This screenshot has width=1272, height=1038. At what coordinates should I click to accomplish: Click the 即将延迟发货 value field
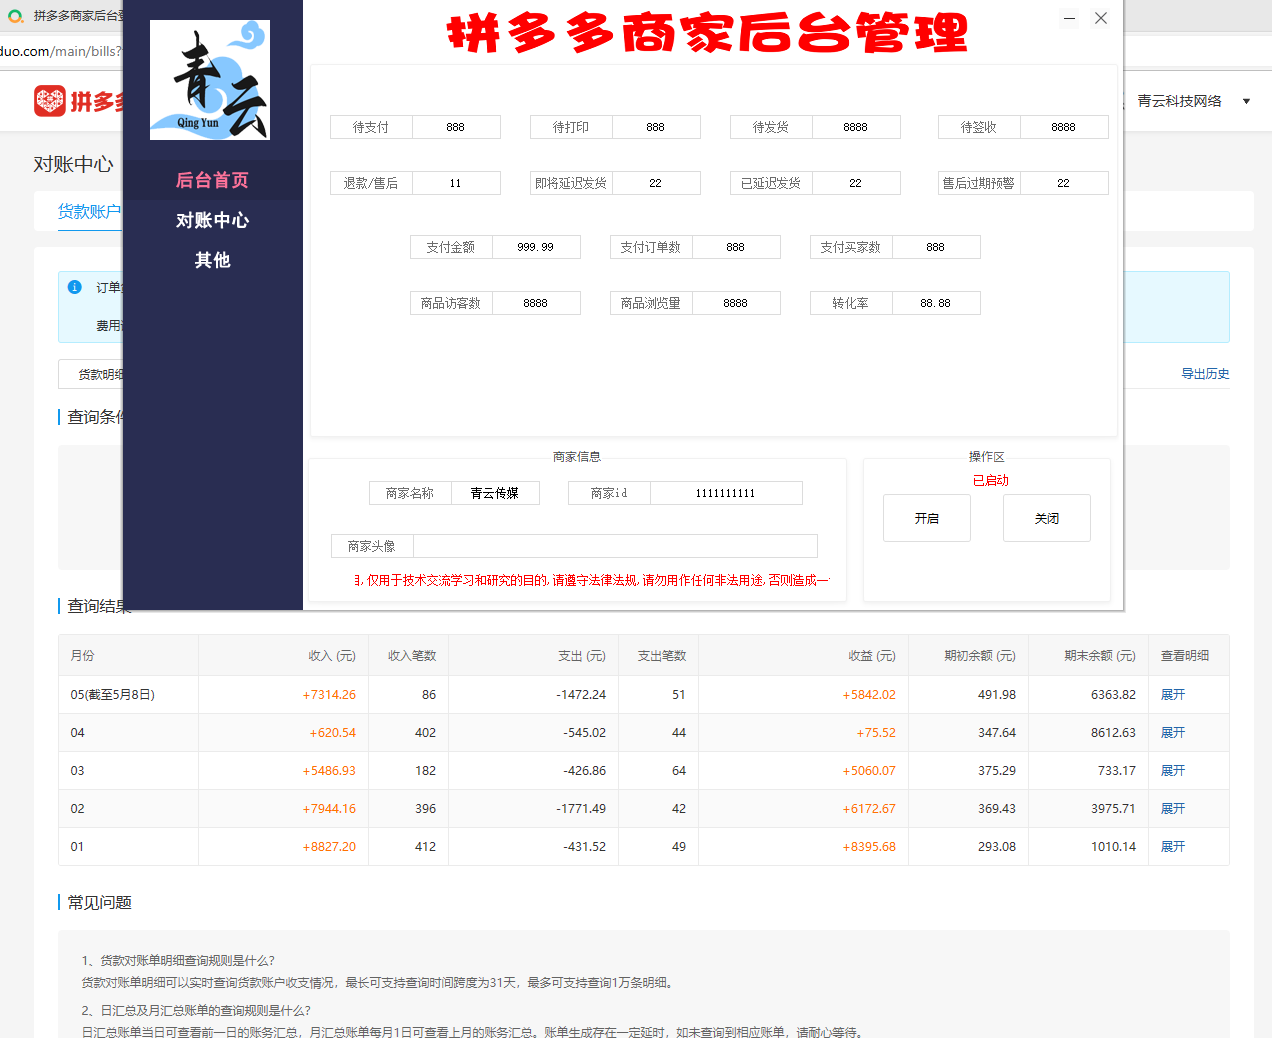click(656, 183)
